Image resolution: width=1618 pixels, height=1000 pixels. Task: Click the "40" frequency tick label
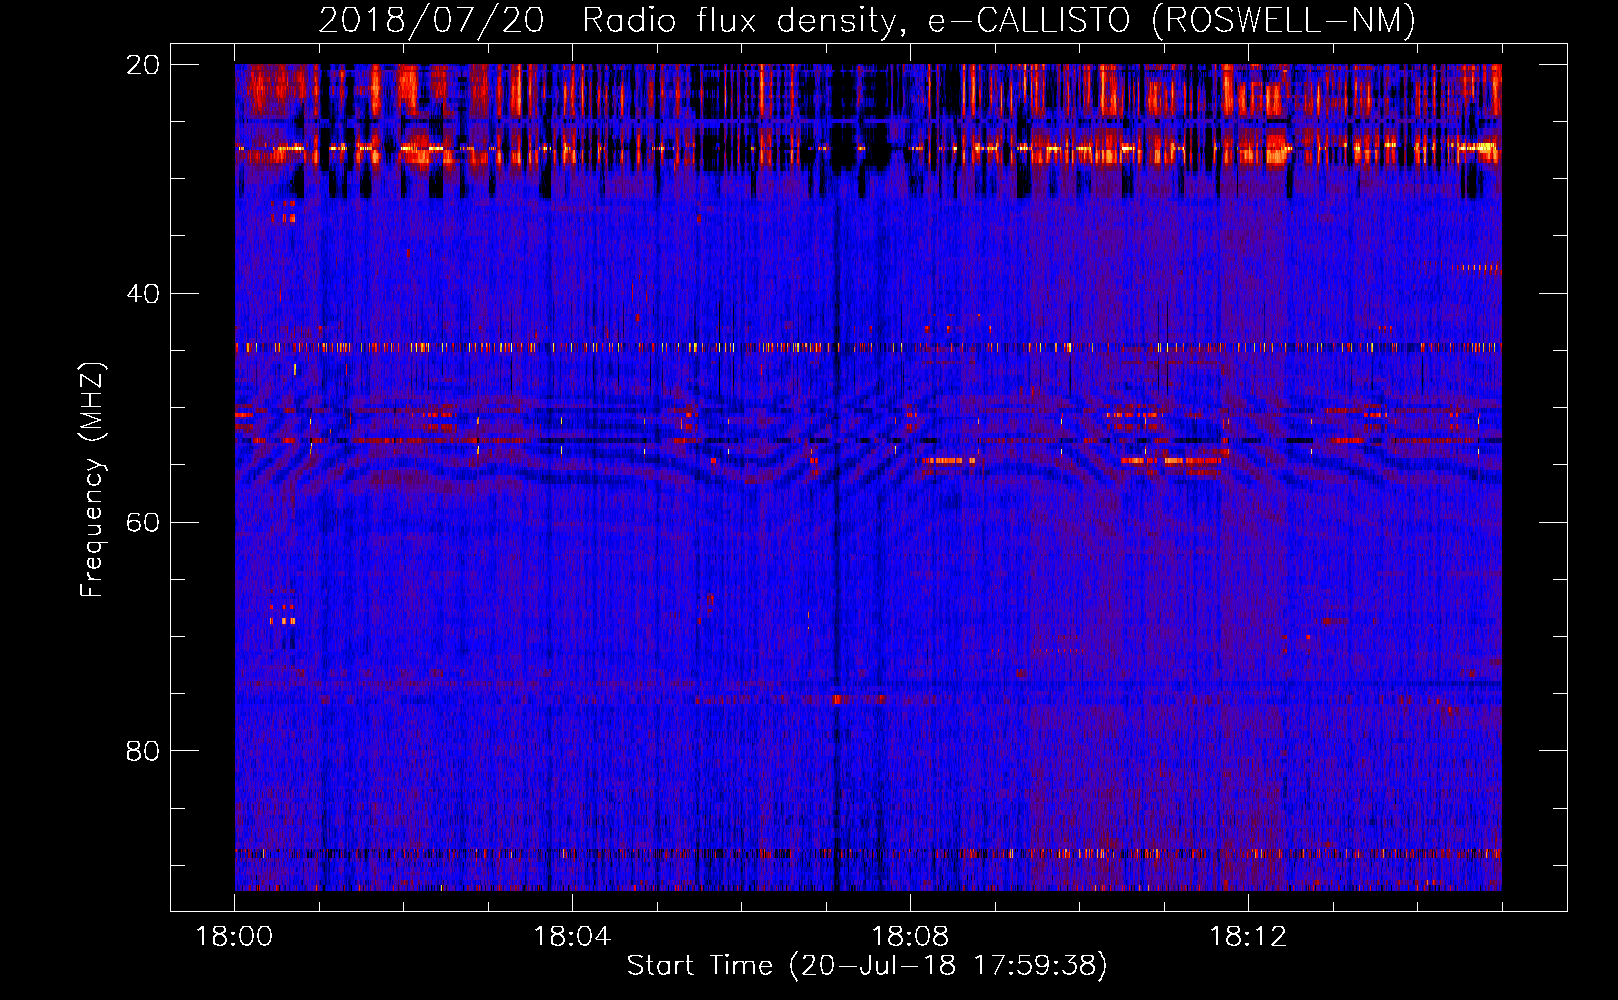tap(143, 294)
